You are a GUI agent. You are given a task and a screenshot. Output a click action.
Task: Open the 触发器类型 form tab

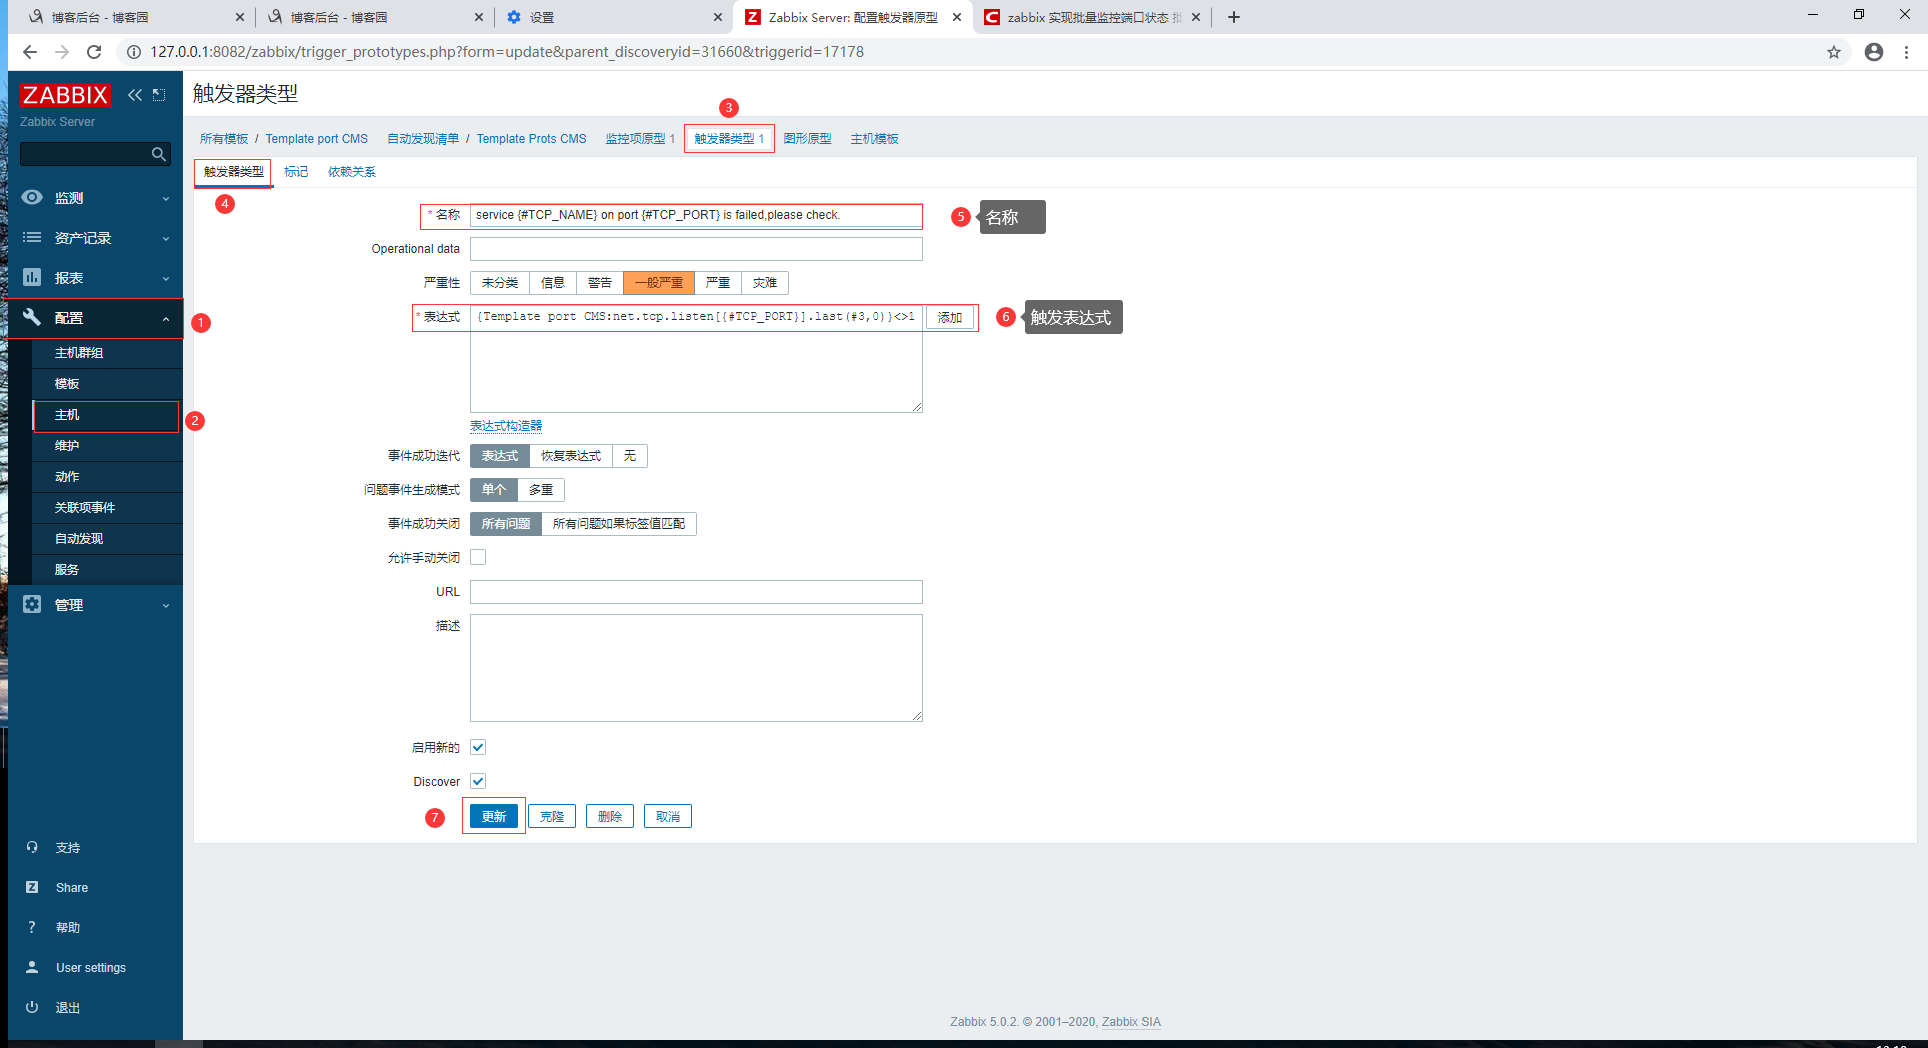[x=234, y=172]
